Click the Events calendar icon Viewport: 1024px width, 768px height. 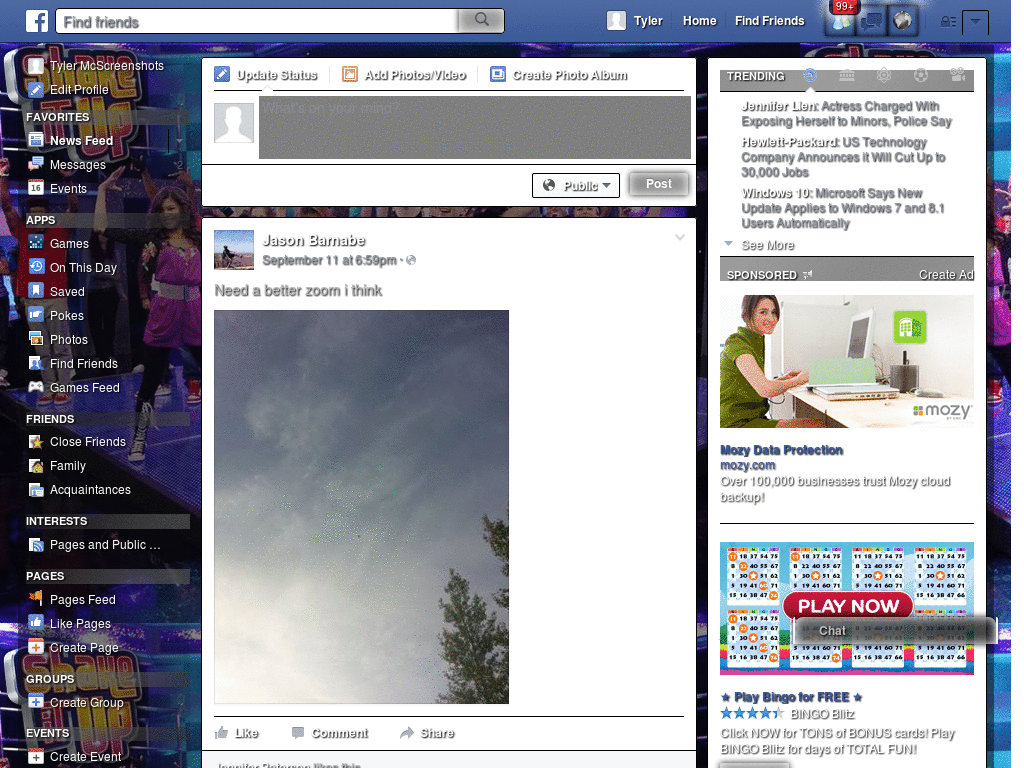point(36,188)
